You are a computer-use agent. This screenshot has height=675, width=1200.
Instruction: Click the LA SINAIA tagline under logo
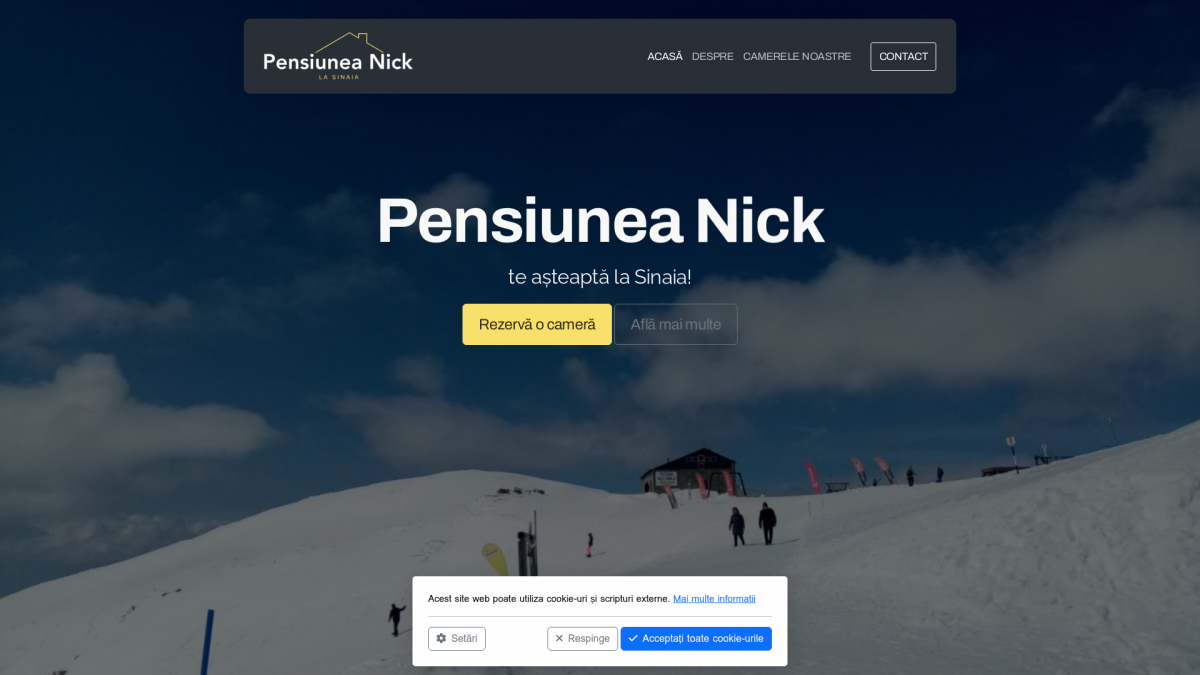(338, 77)
